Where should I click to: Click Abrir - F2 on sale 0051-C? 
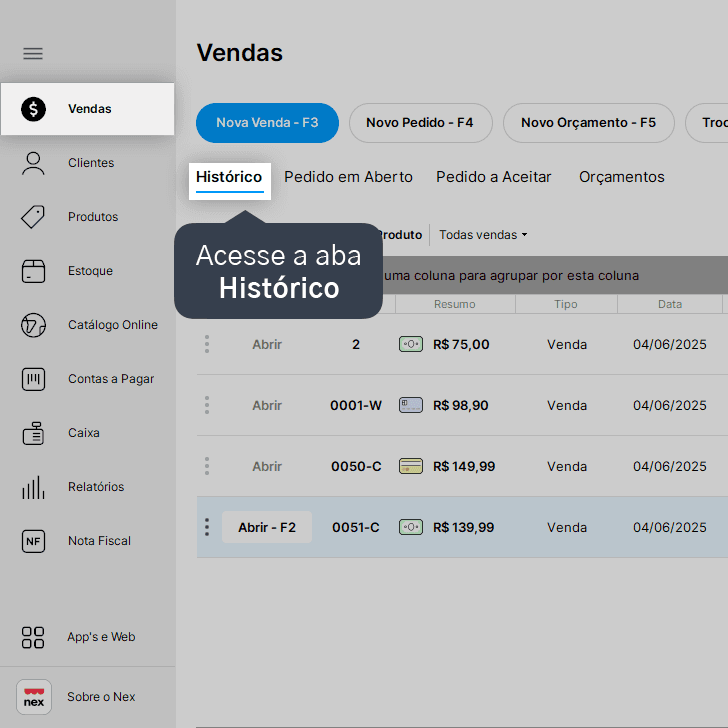pos(267,527)
